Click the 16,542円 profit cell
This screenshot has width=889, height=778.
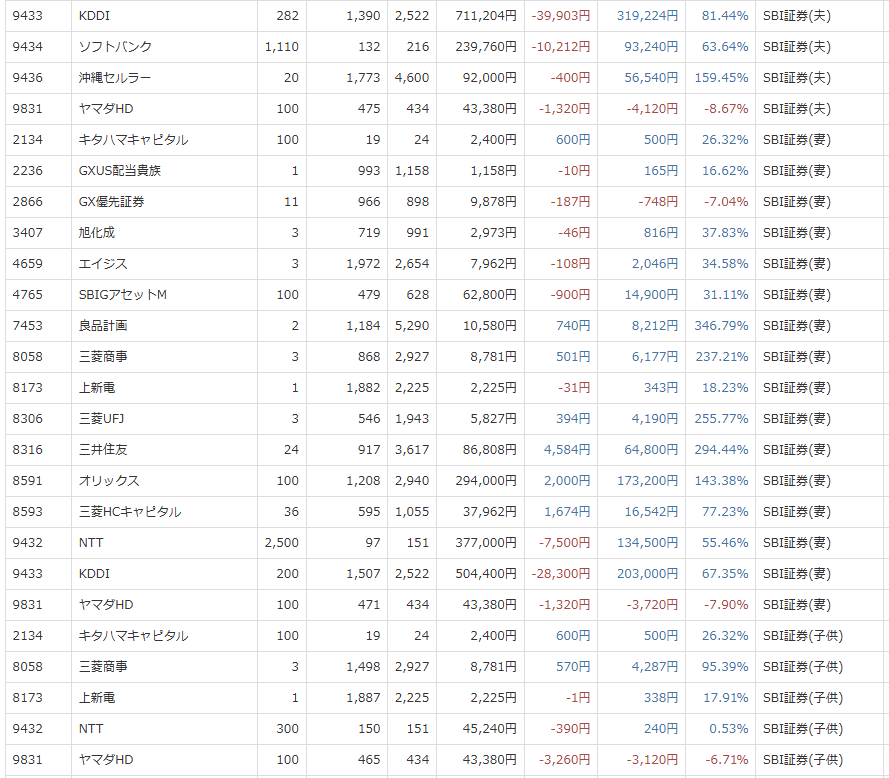pyautogui.click(x=651, y=511)
